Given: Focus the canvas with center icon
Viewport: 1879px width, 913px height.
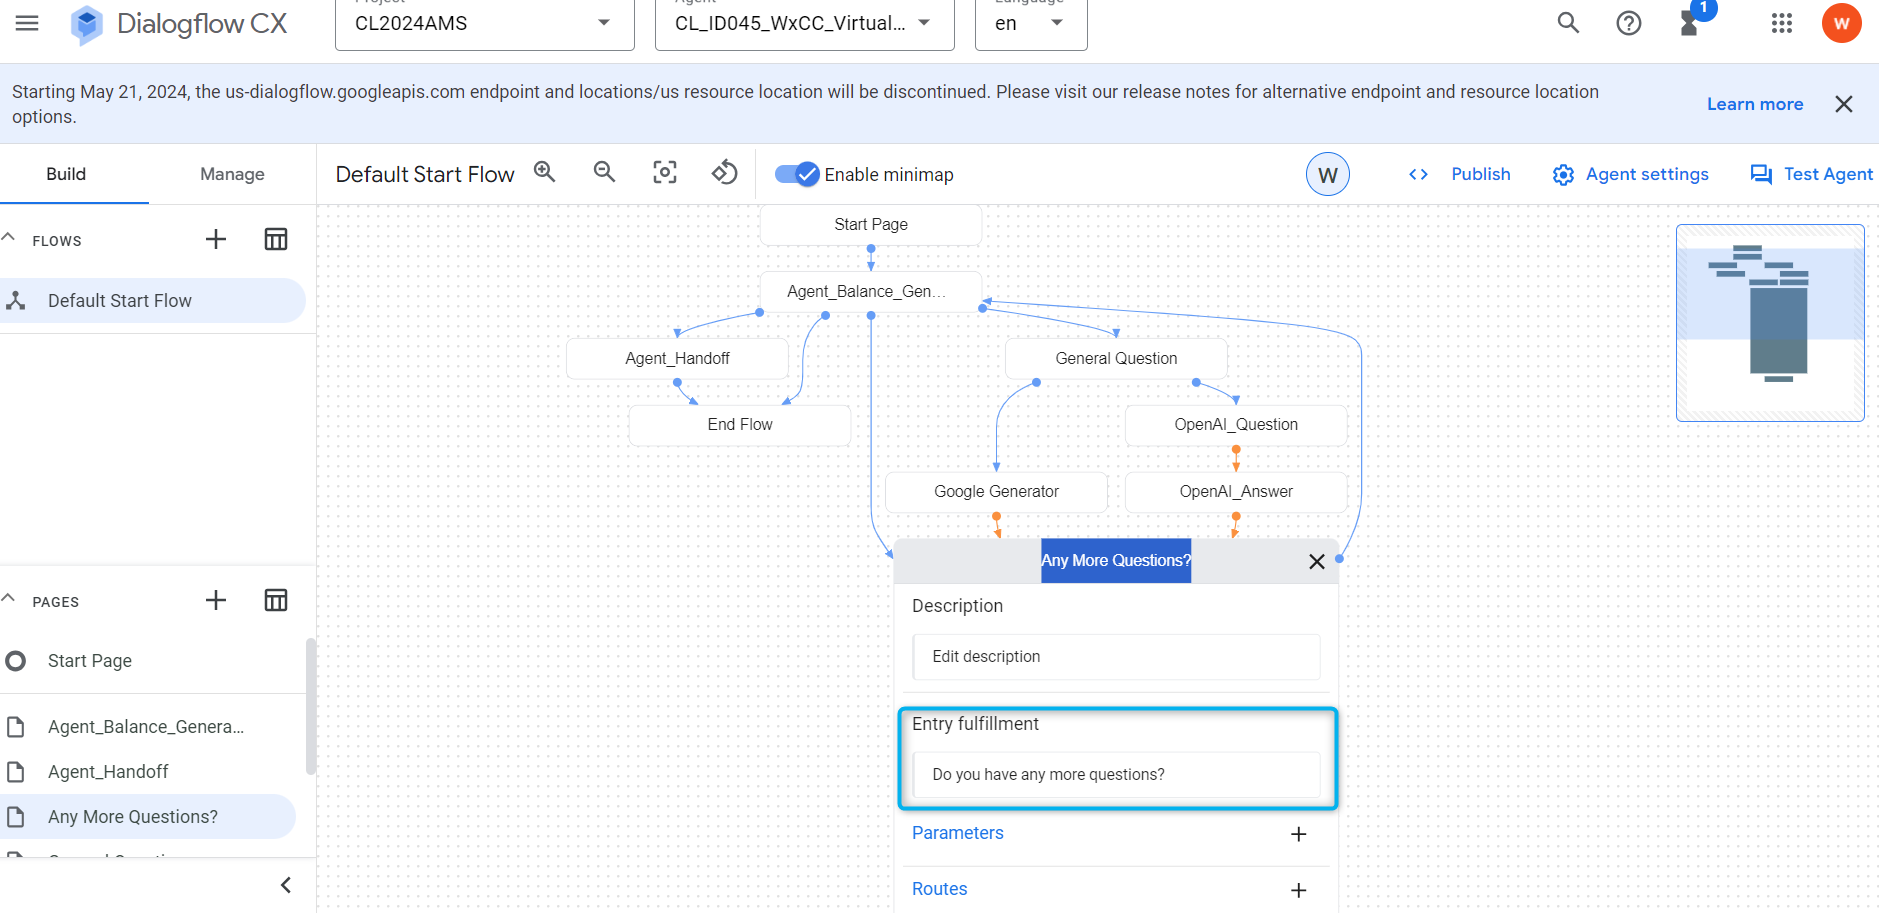Looking at the screenshot, I should pos(665,172).
